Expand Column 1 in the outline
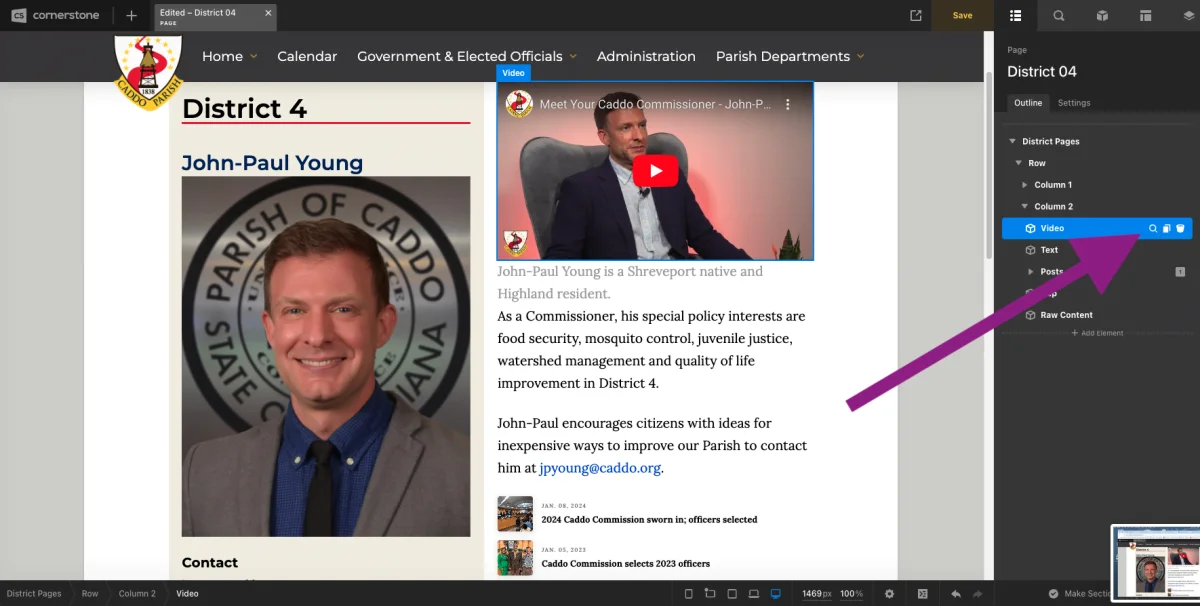Viewport: 1200px width, 606px height. tap(1025, 185)
